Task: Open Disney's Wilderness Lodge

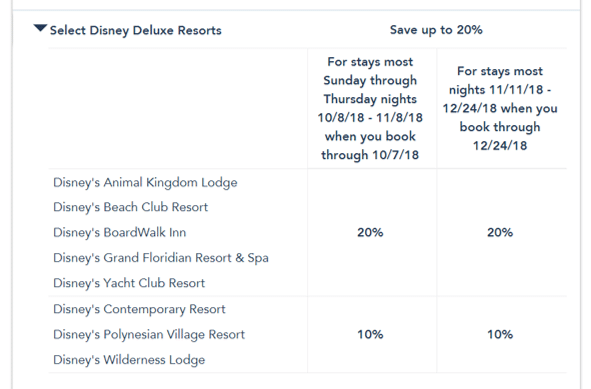Action: coord(129,360)
